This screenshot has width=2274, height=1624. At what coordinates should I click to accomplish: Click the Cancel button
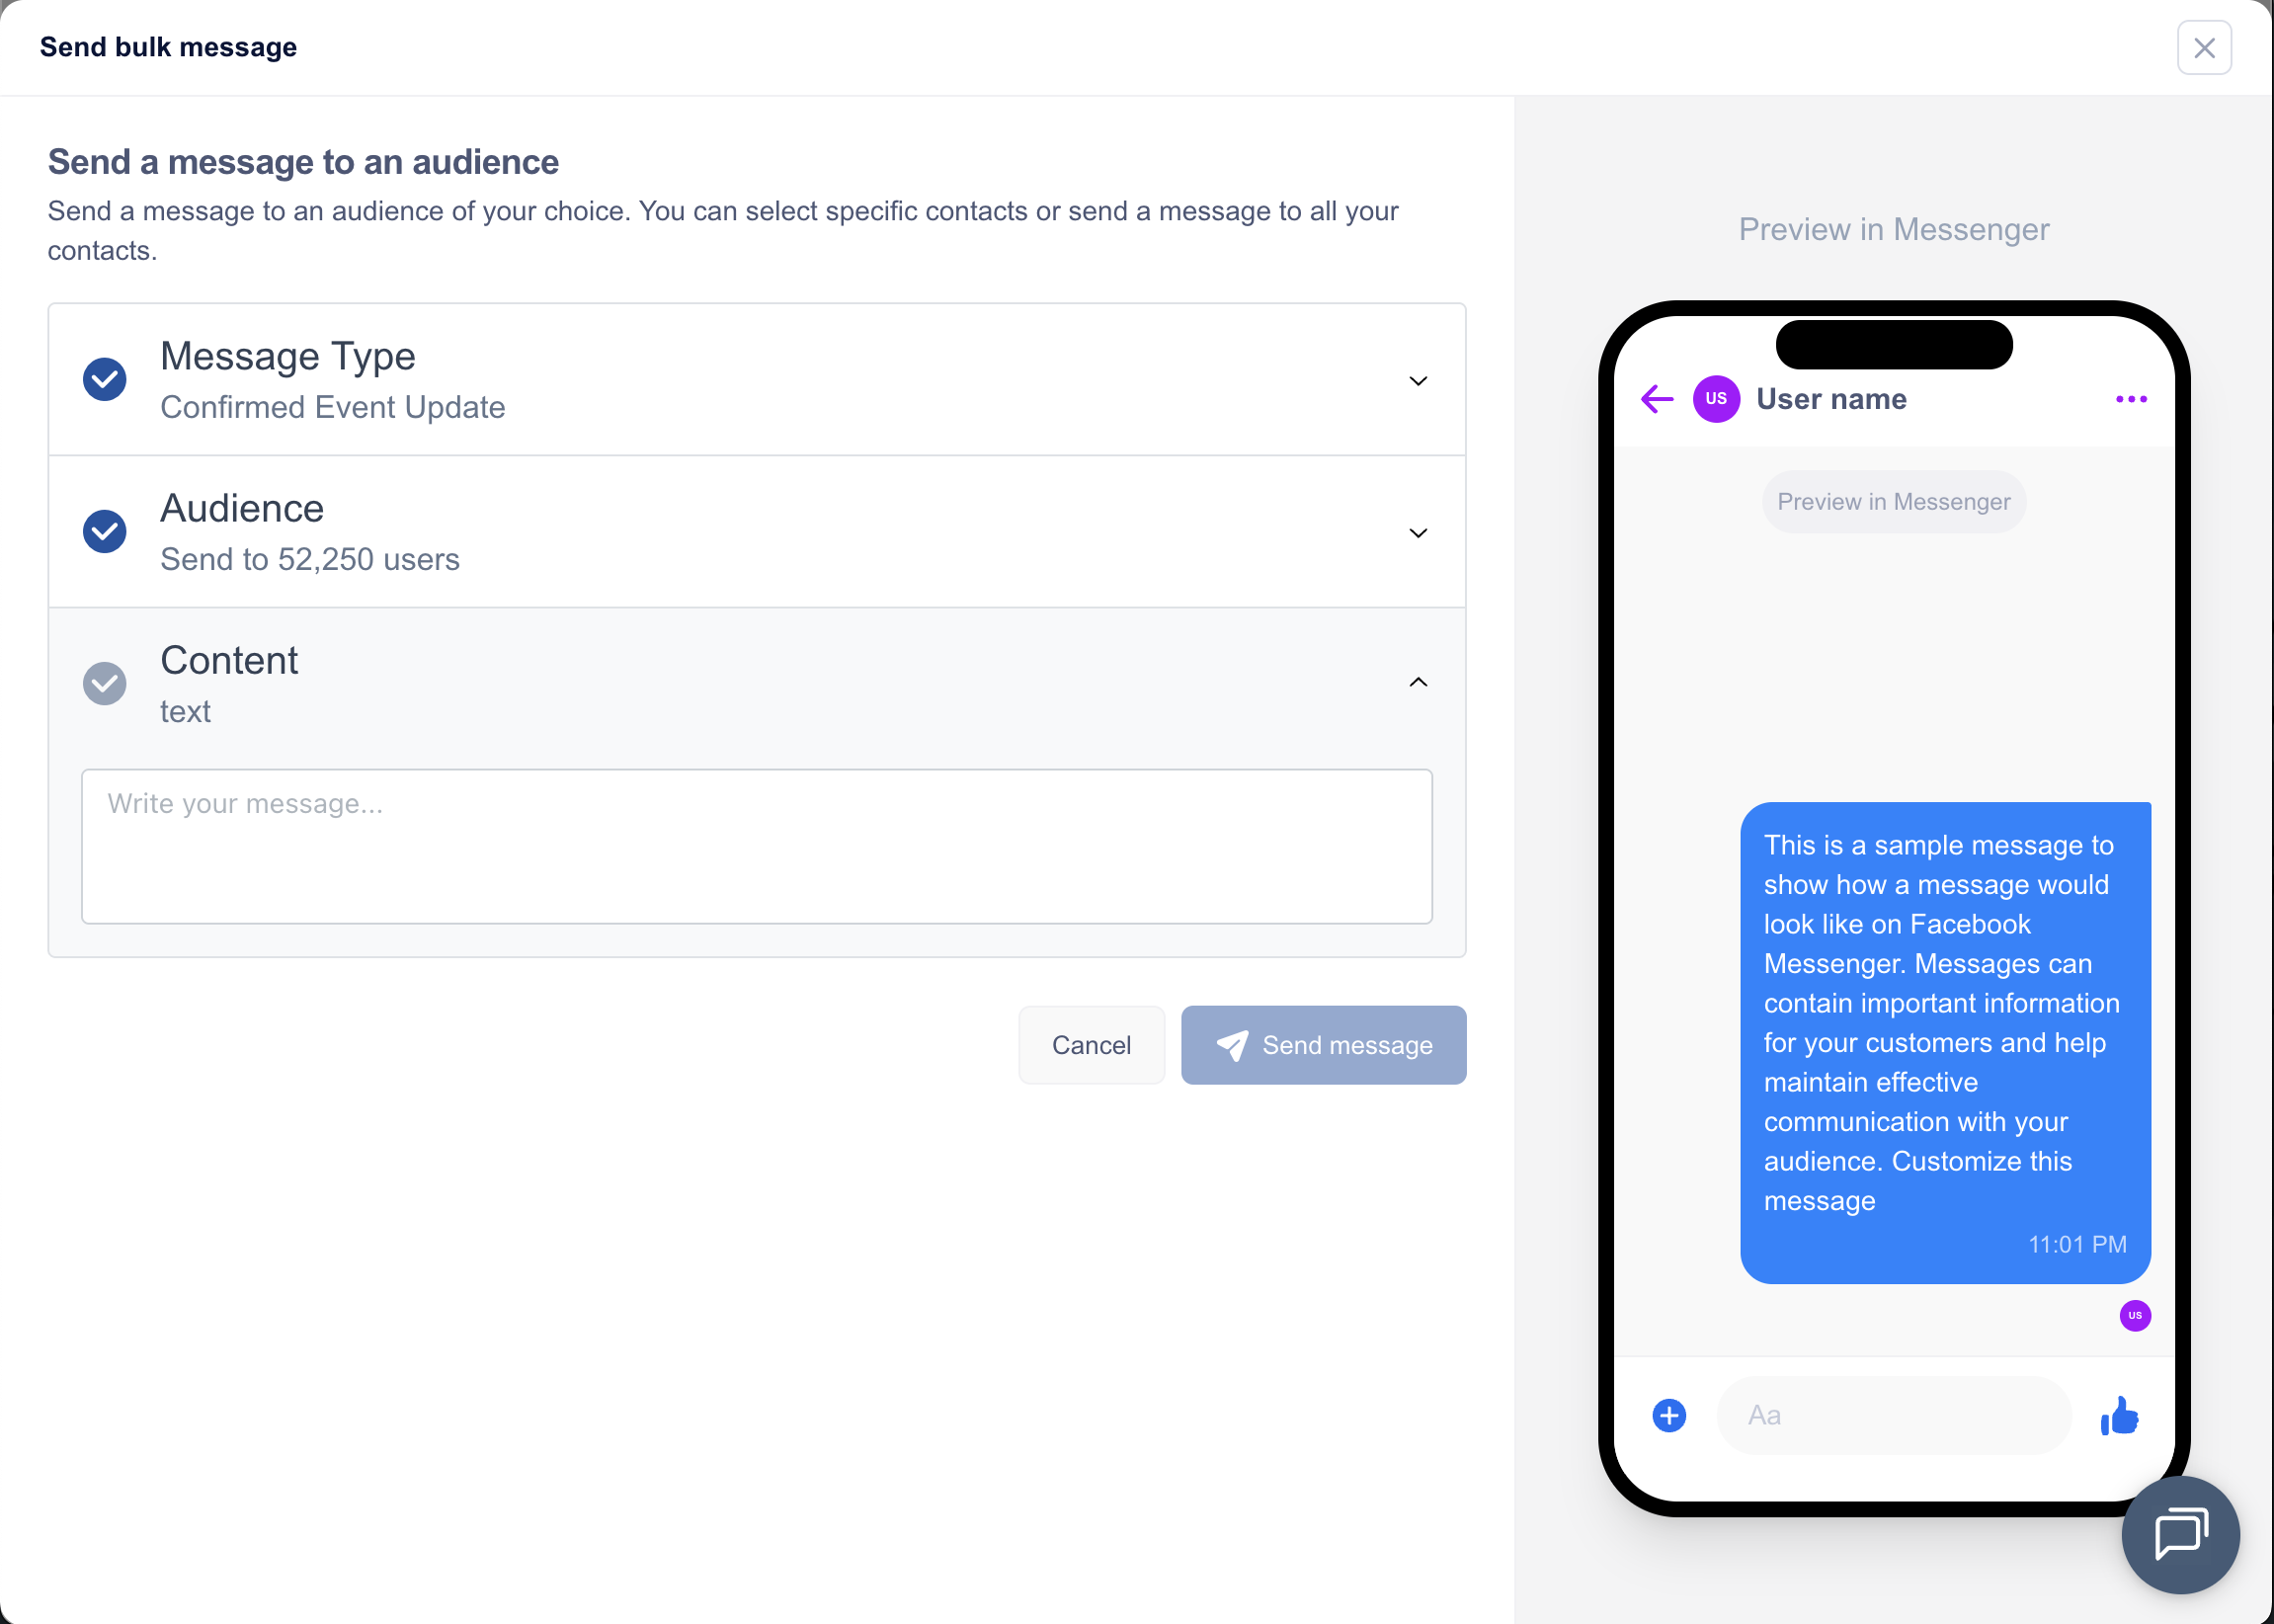pos(1091,1045)
